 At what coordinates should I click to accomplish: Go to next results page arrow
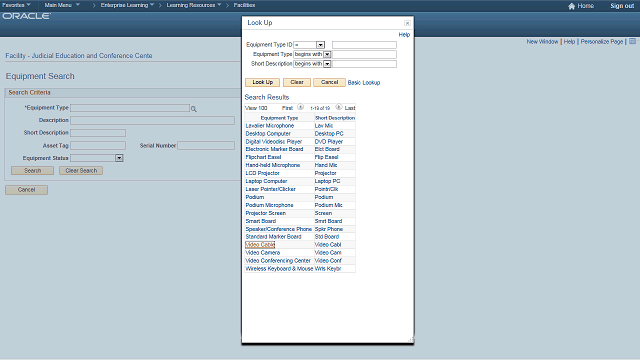click(x=338, y=107)
